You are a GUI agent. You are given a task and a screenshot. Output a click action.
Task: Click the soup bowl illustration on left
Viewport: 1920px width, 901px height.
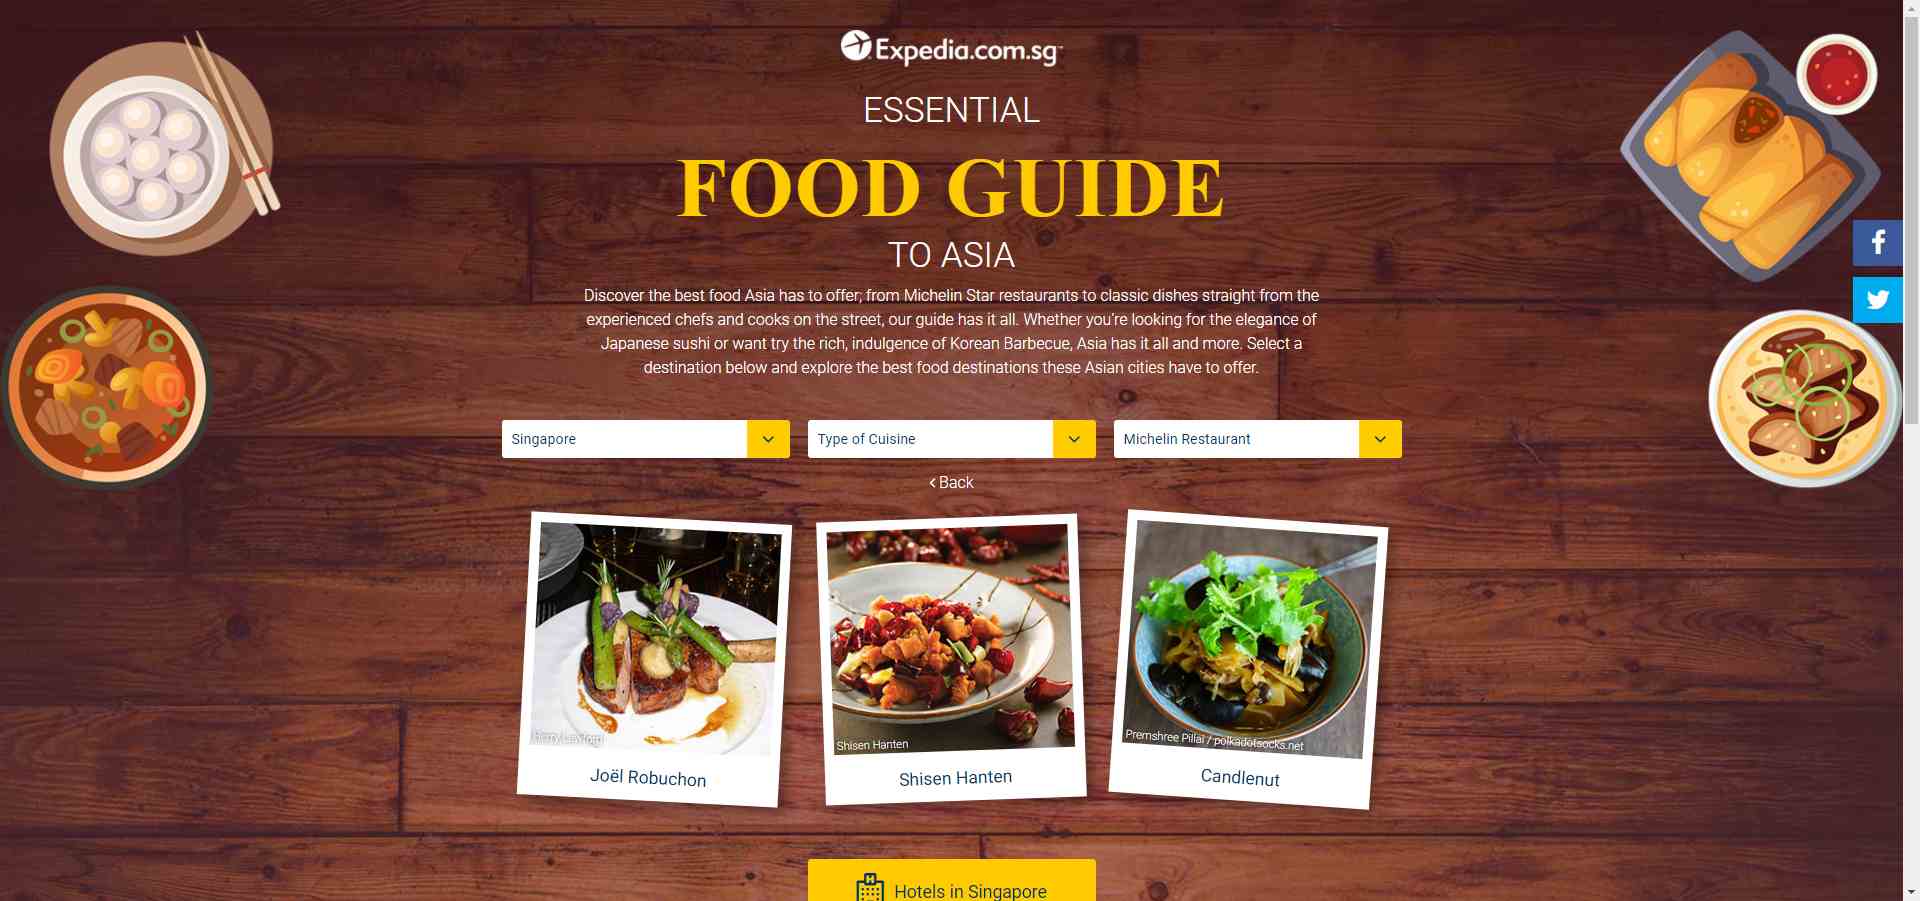click(x=106, y=387)
